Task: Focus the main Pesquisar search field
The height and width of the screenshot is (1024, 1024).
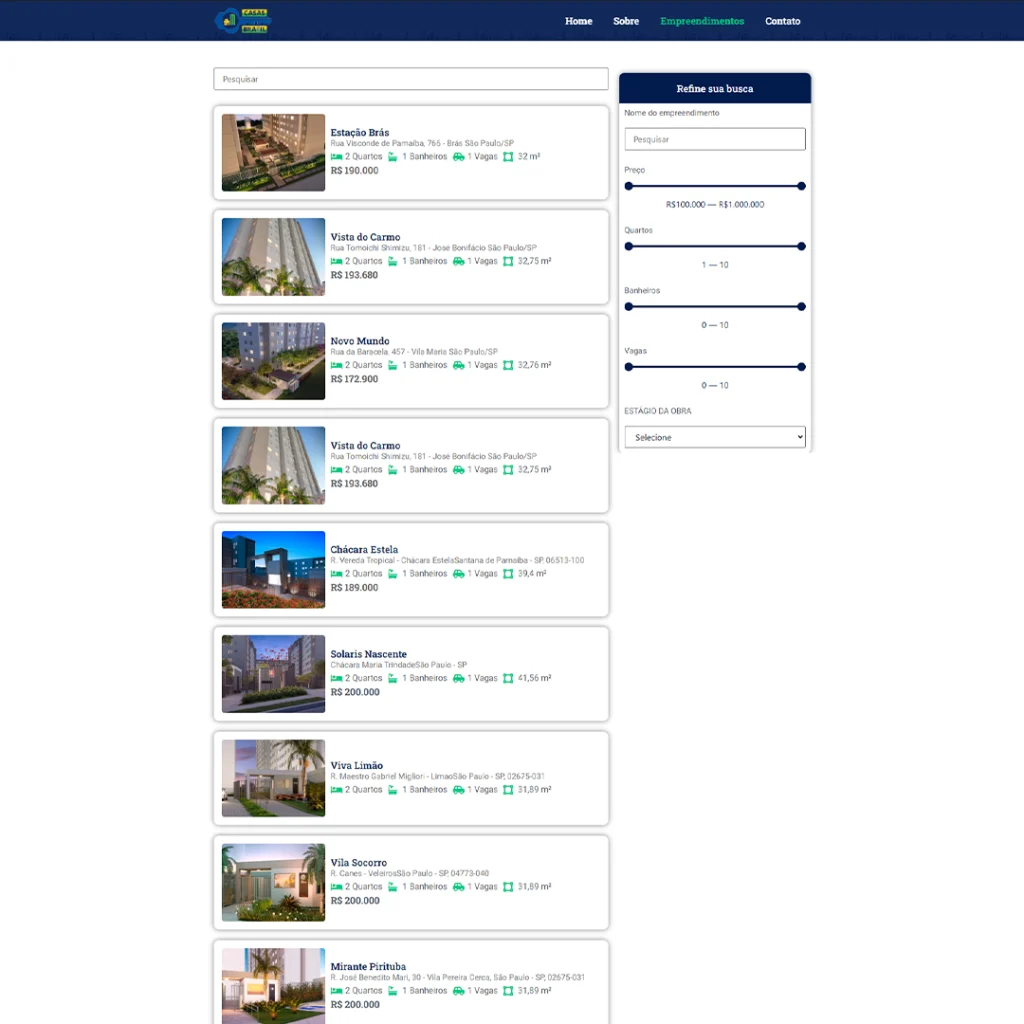Action: pyautogui.click(x=410, y=79)
